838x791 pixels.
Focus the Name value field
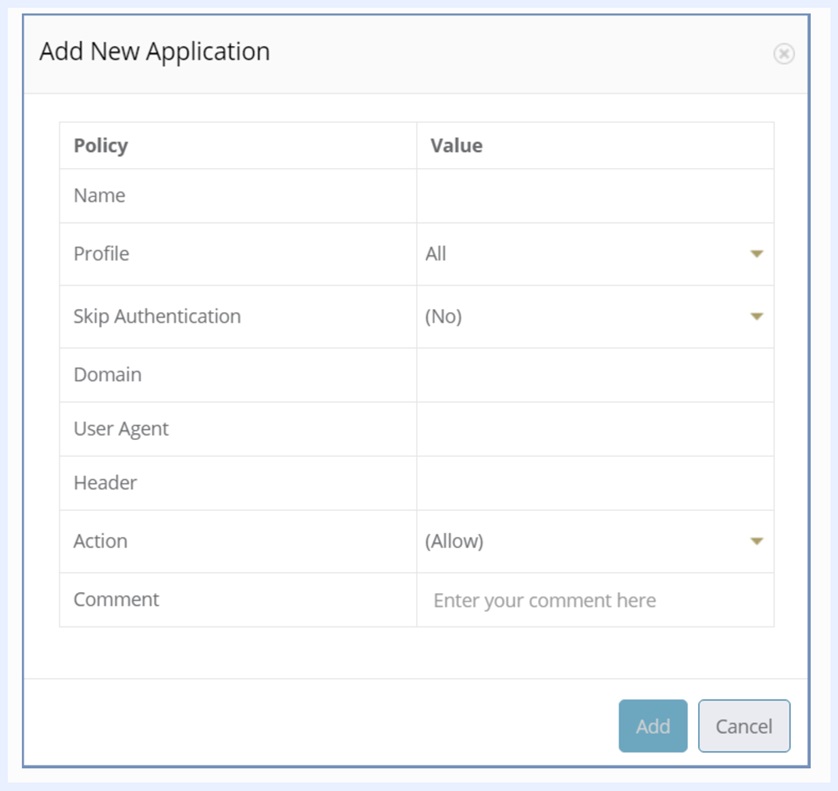[x=594, y=196]
